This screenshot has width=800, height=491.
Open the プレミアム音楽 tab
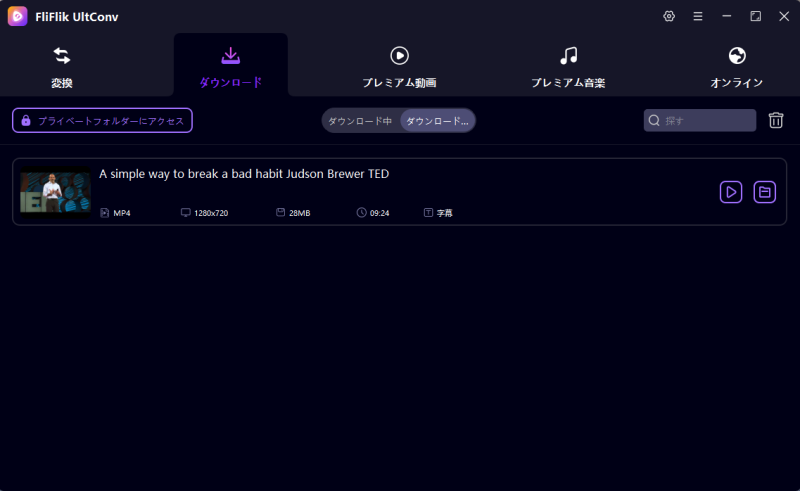pyautogui.click(x=568, y=67)
